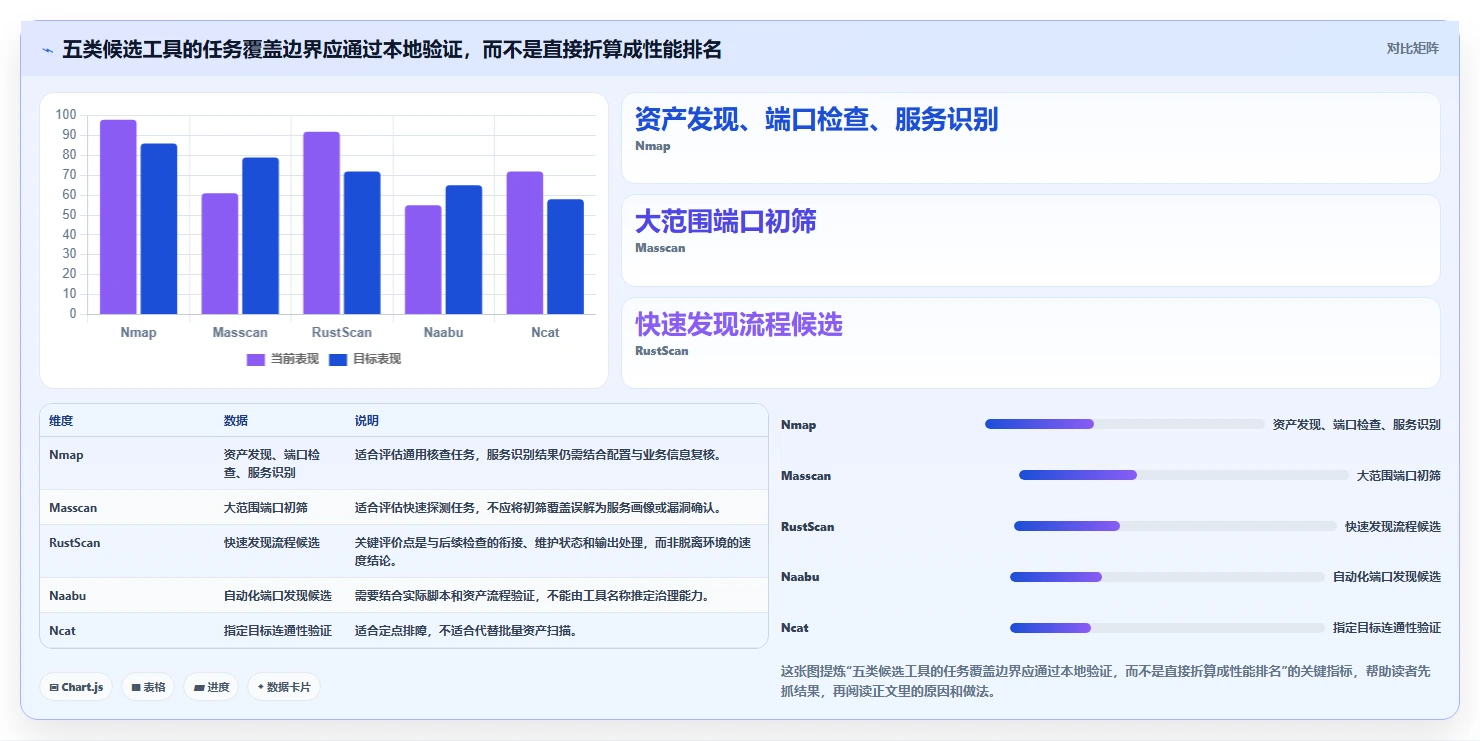This screenshot has width=1480, height=741.
Task: Click the 大范围端口初筛 text beside Masscan progress
Action: (x=1399, y=476)
